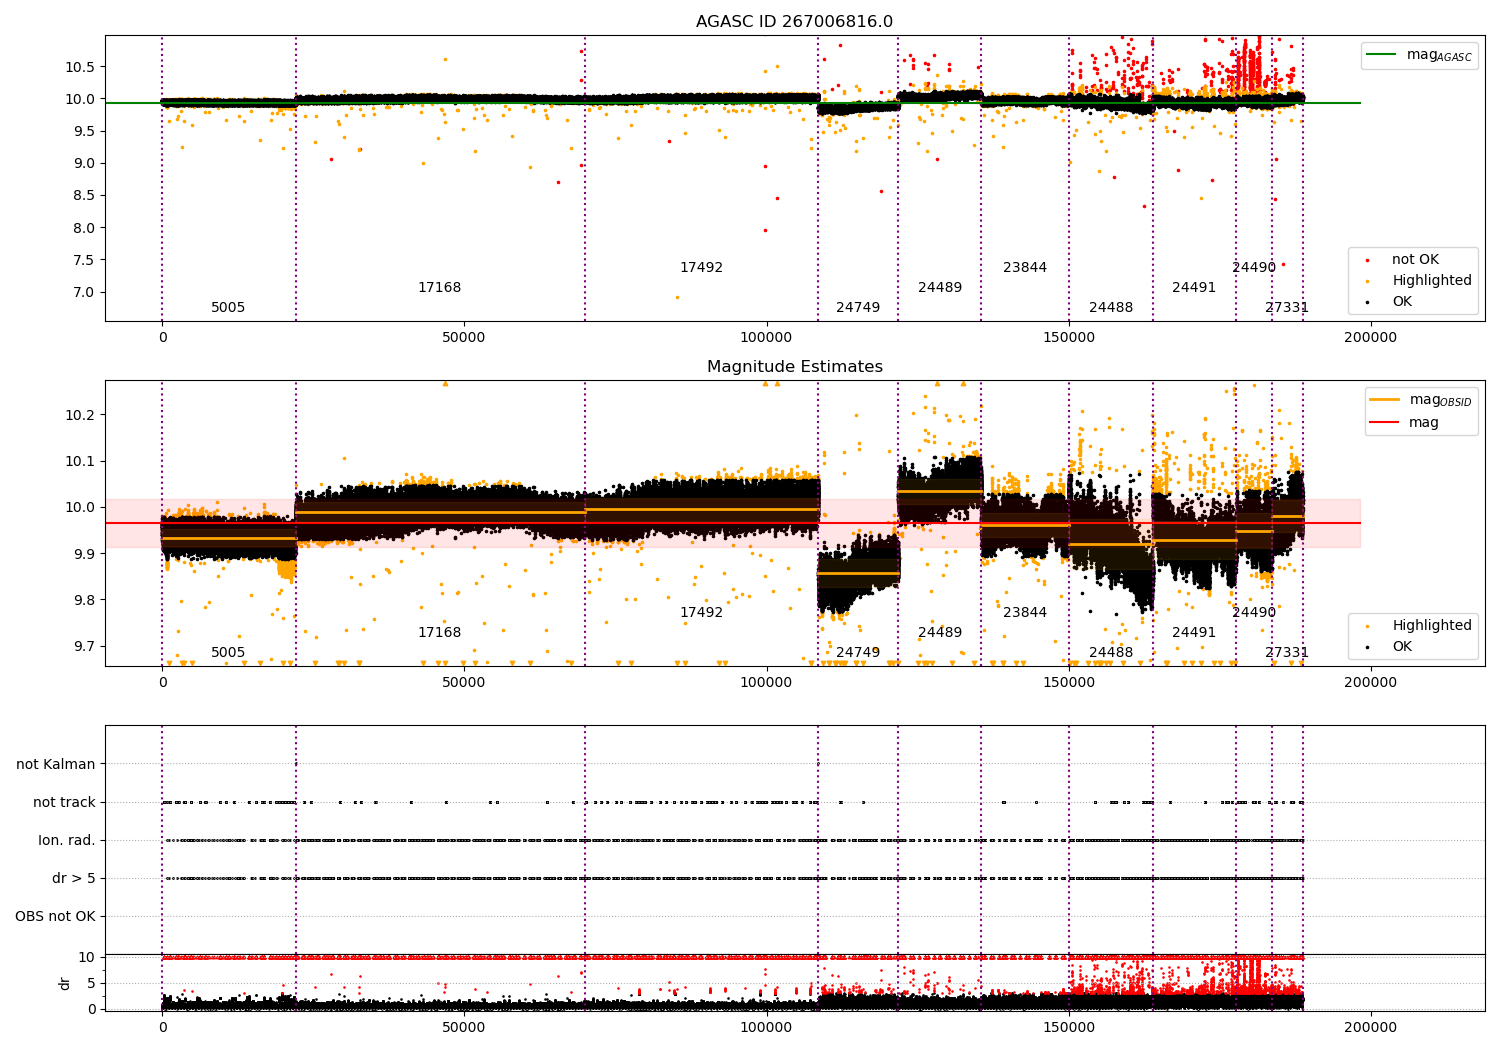Click the 'OBS not OK' row label

coord(55,916)
